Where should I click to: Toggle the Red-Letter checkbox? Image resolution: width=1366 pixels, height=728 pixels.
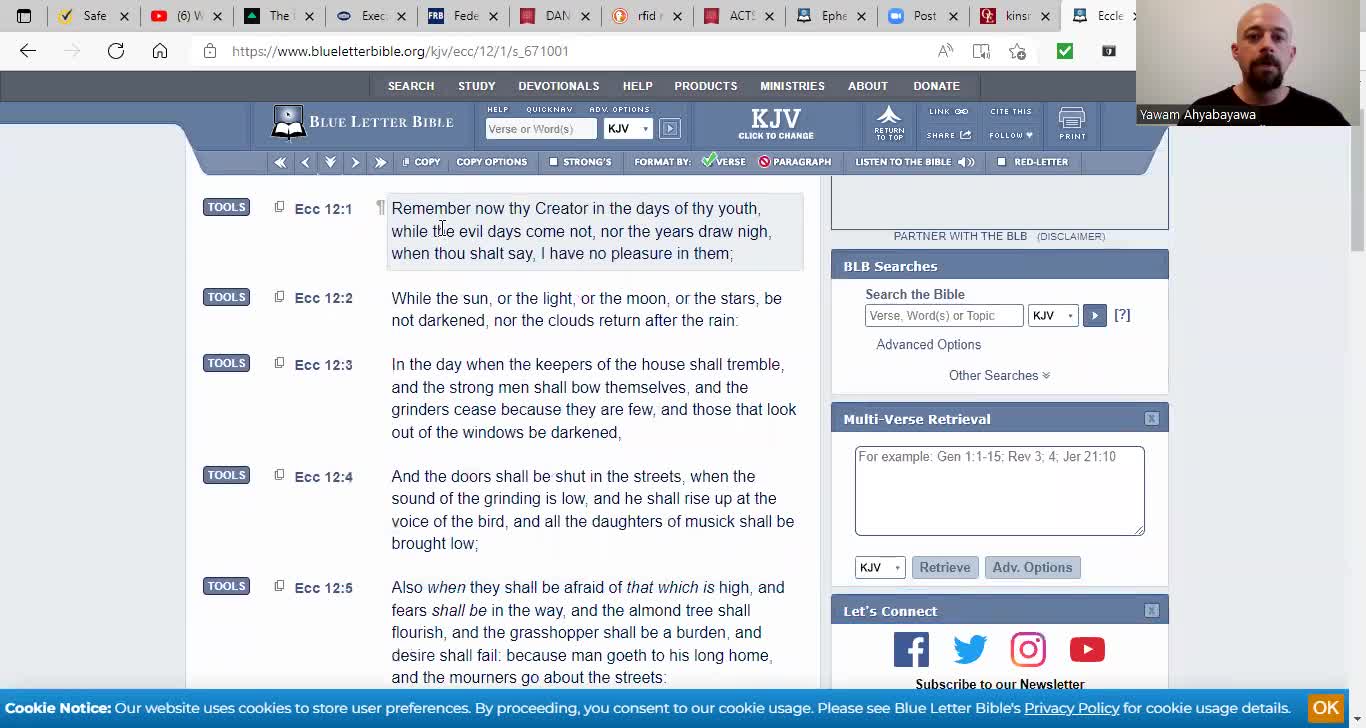pos(1001,162)
